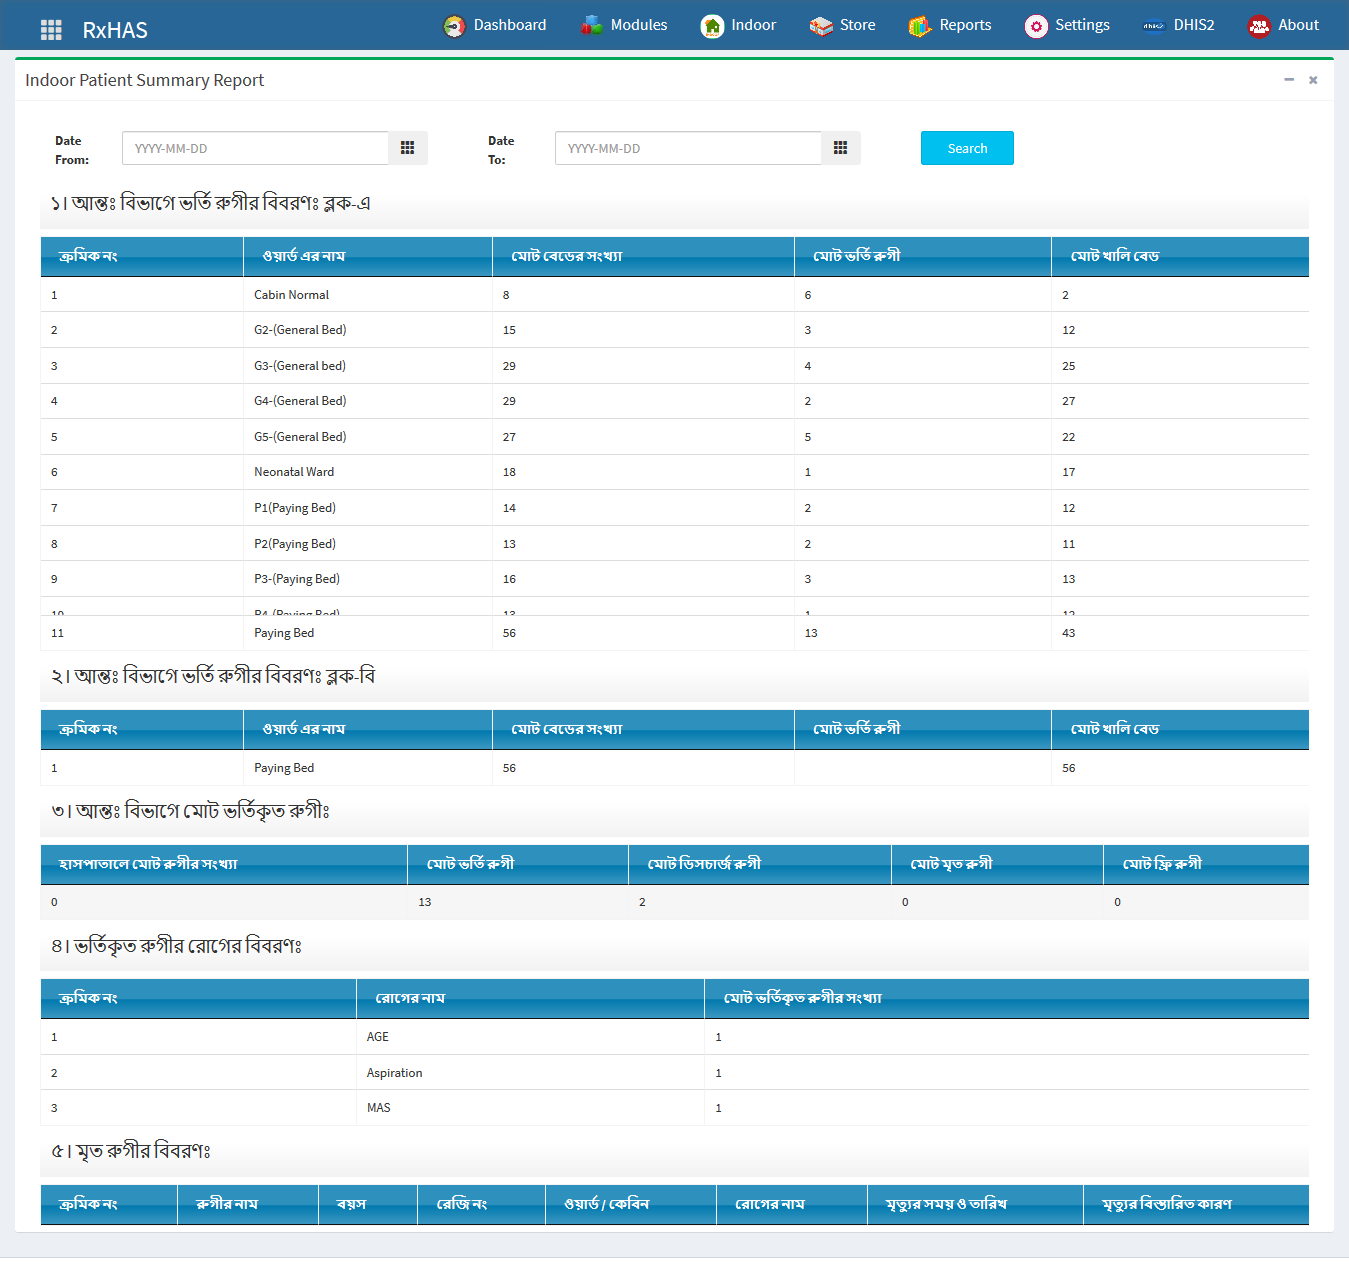Open the Date To calendar picker
This screenshot has height=1271, width=1349.
(840, 148)
